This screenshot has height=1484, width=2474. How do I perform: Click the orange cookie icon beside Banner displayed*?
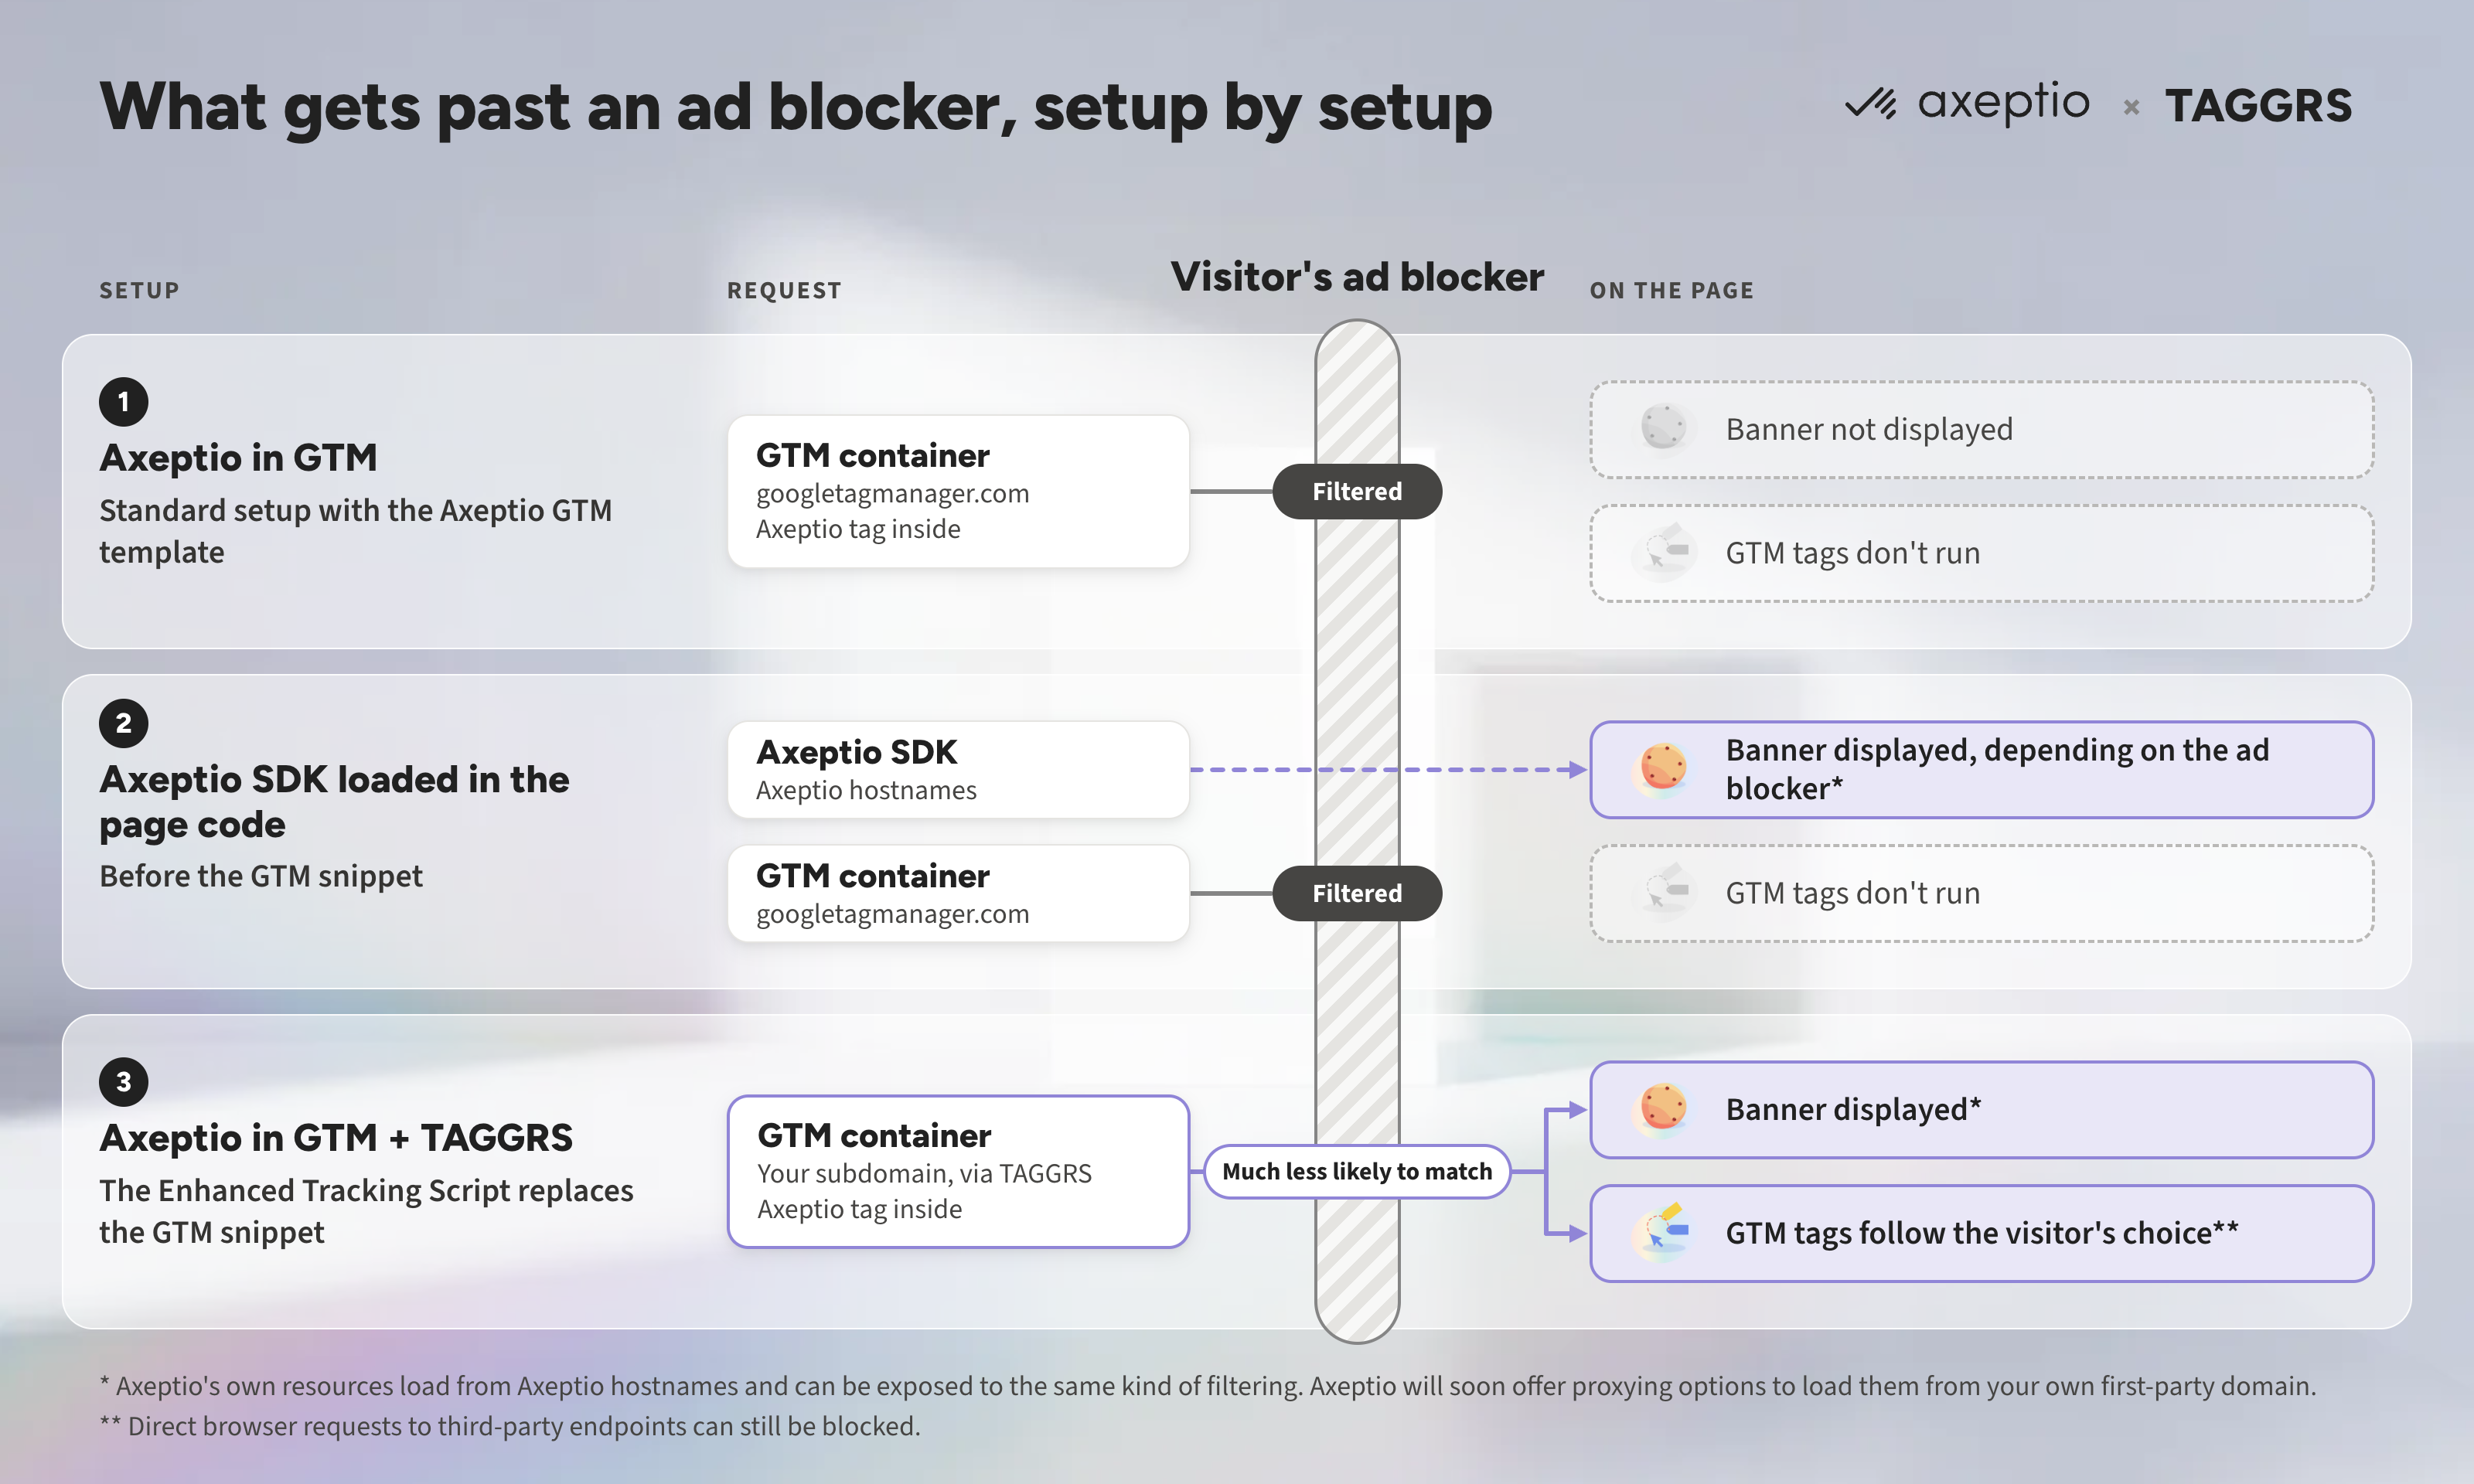pyautogui.click(x=1663, y=1109)
